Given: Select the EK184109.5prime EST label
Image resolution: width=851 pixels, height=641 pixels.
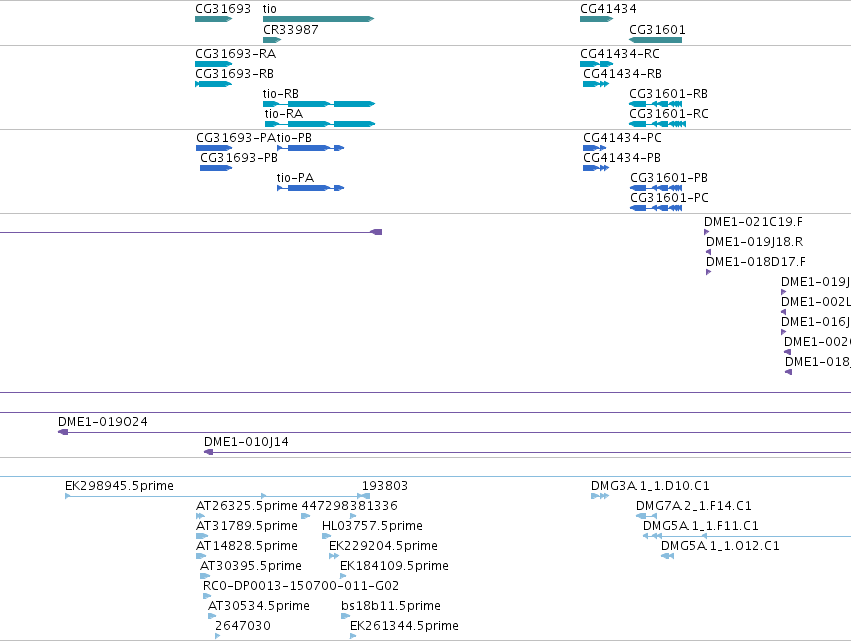Looking at the screenshot, I should click(394, 566).
